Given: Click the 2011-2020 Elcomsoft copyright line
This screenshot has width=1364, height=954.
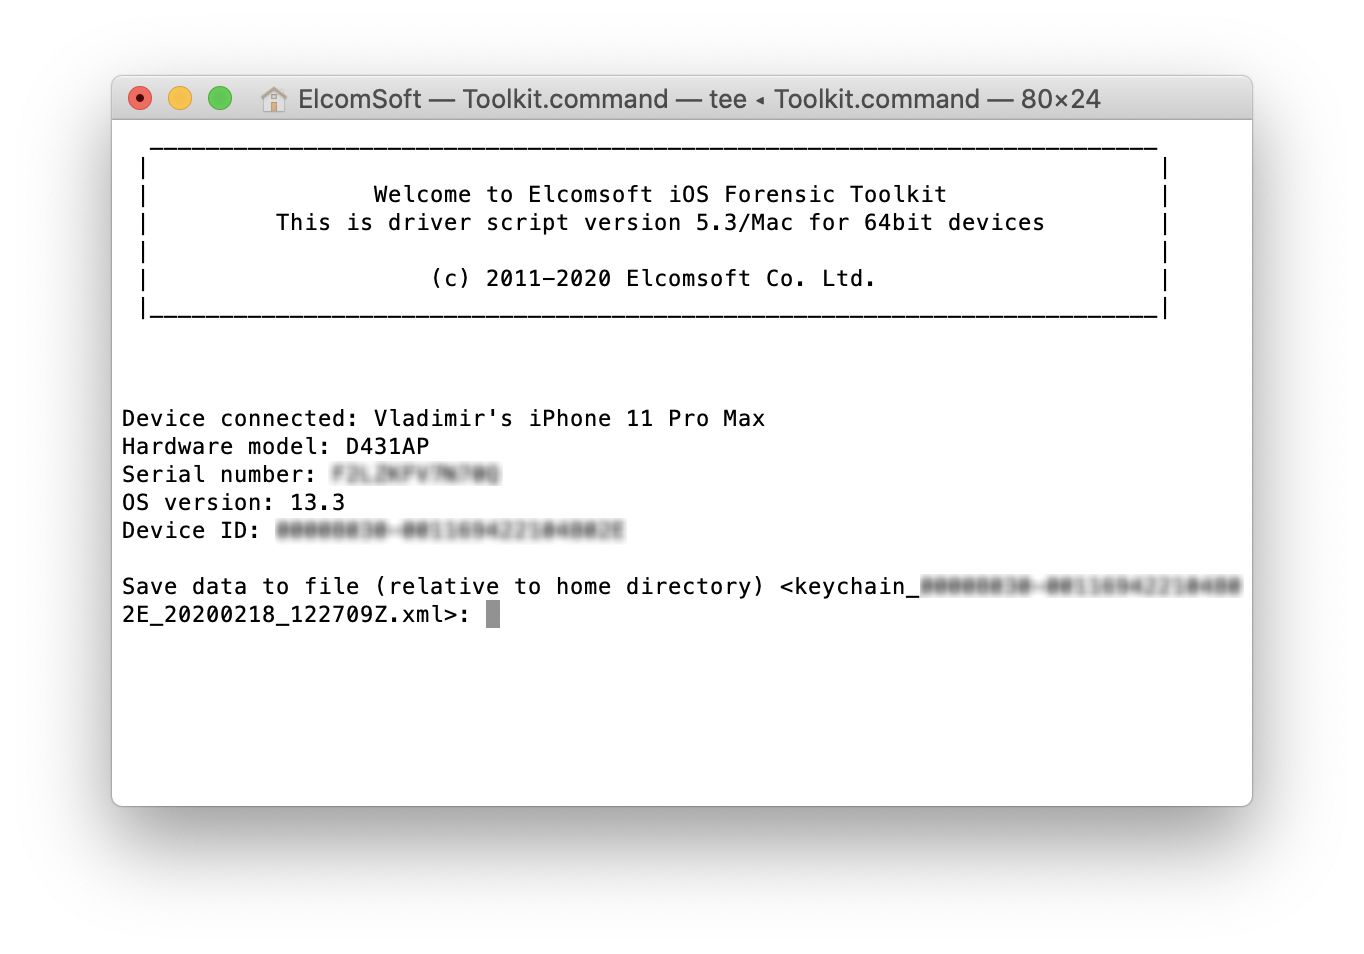Looking at the screenshot, I should point(653,278).
